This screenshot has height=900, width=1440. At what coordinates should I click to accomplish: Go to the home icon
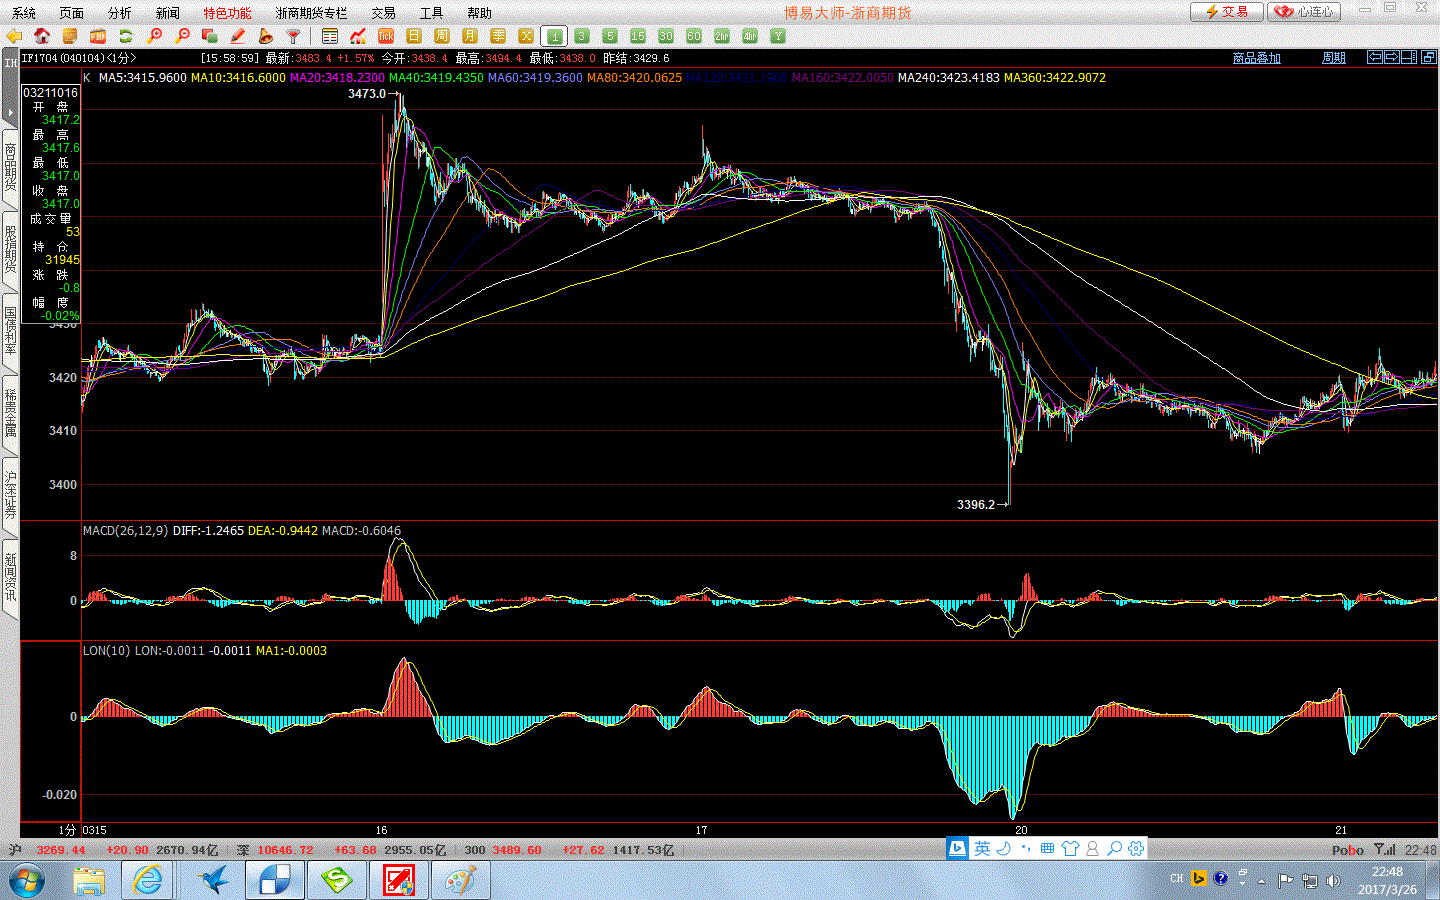42,36
